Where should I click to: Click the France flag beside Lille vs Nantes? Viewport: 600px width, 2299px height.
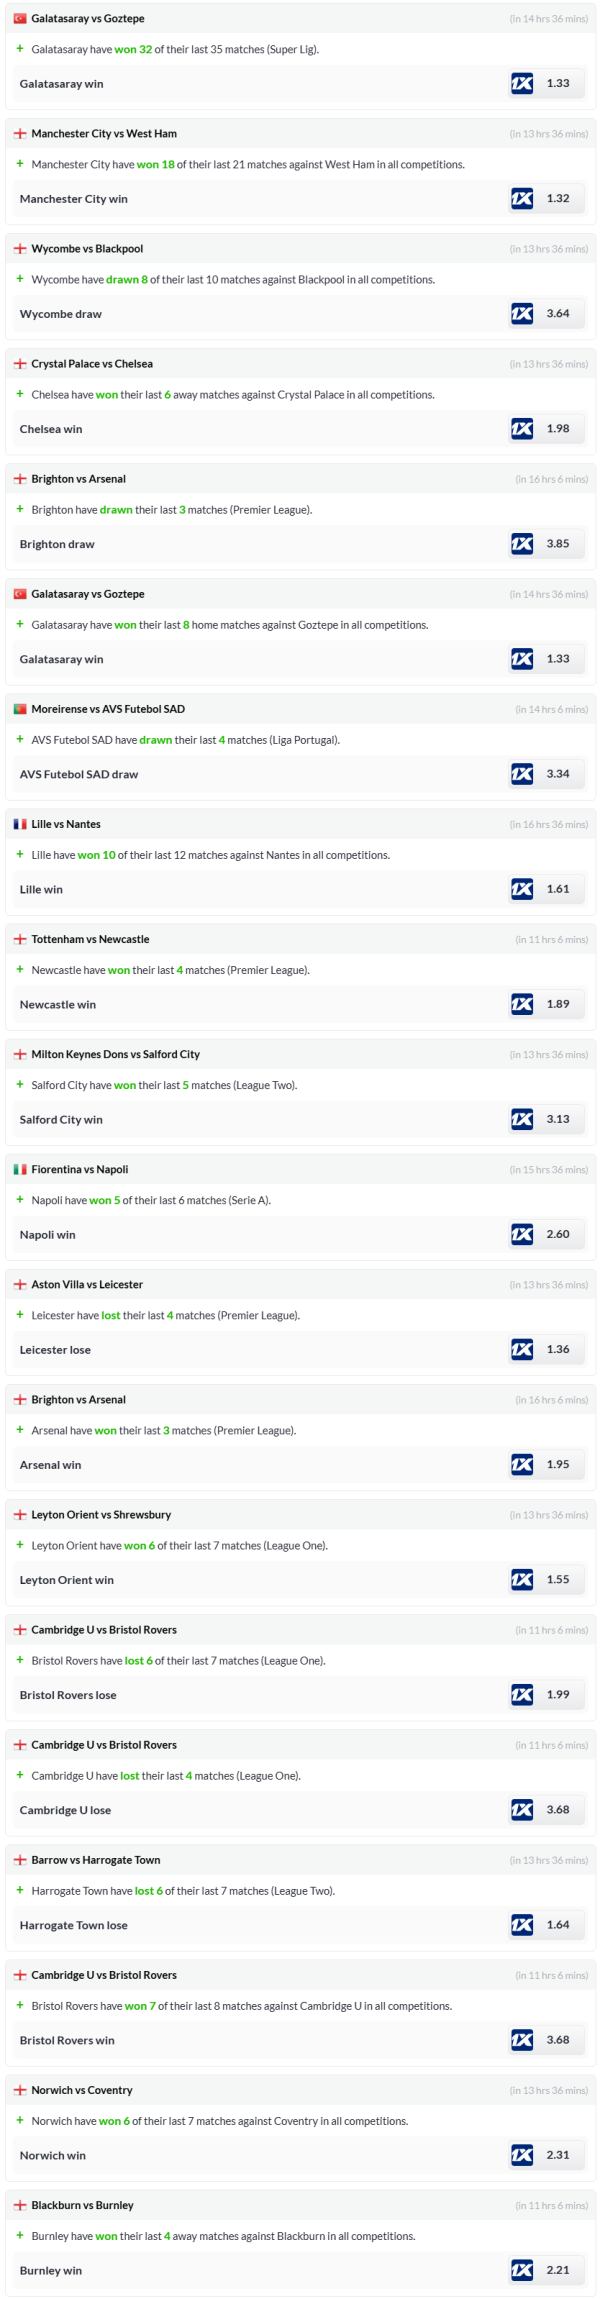(20, 824)
